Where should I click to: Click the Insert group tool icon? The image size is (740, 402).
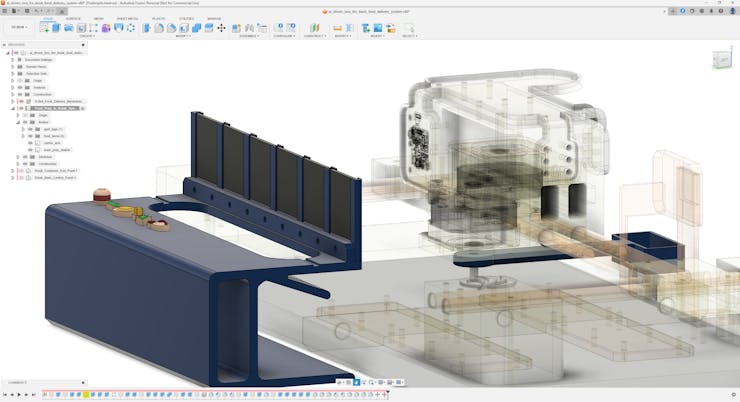pyautogui.click(x=367, y=28)
